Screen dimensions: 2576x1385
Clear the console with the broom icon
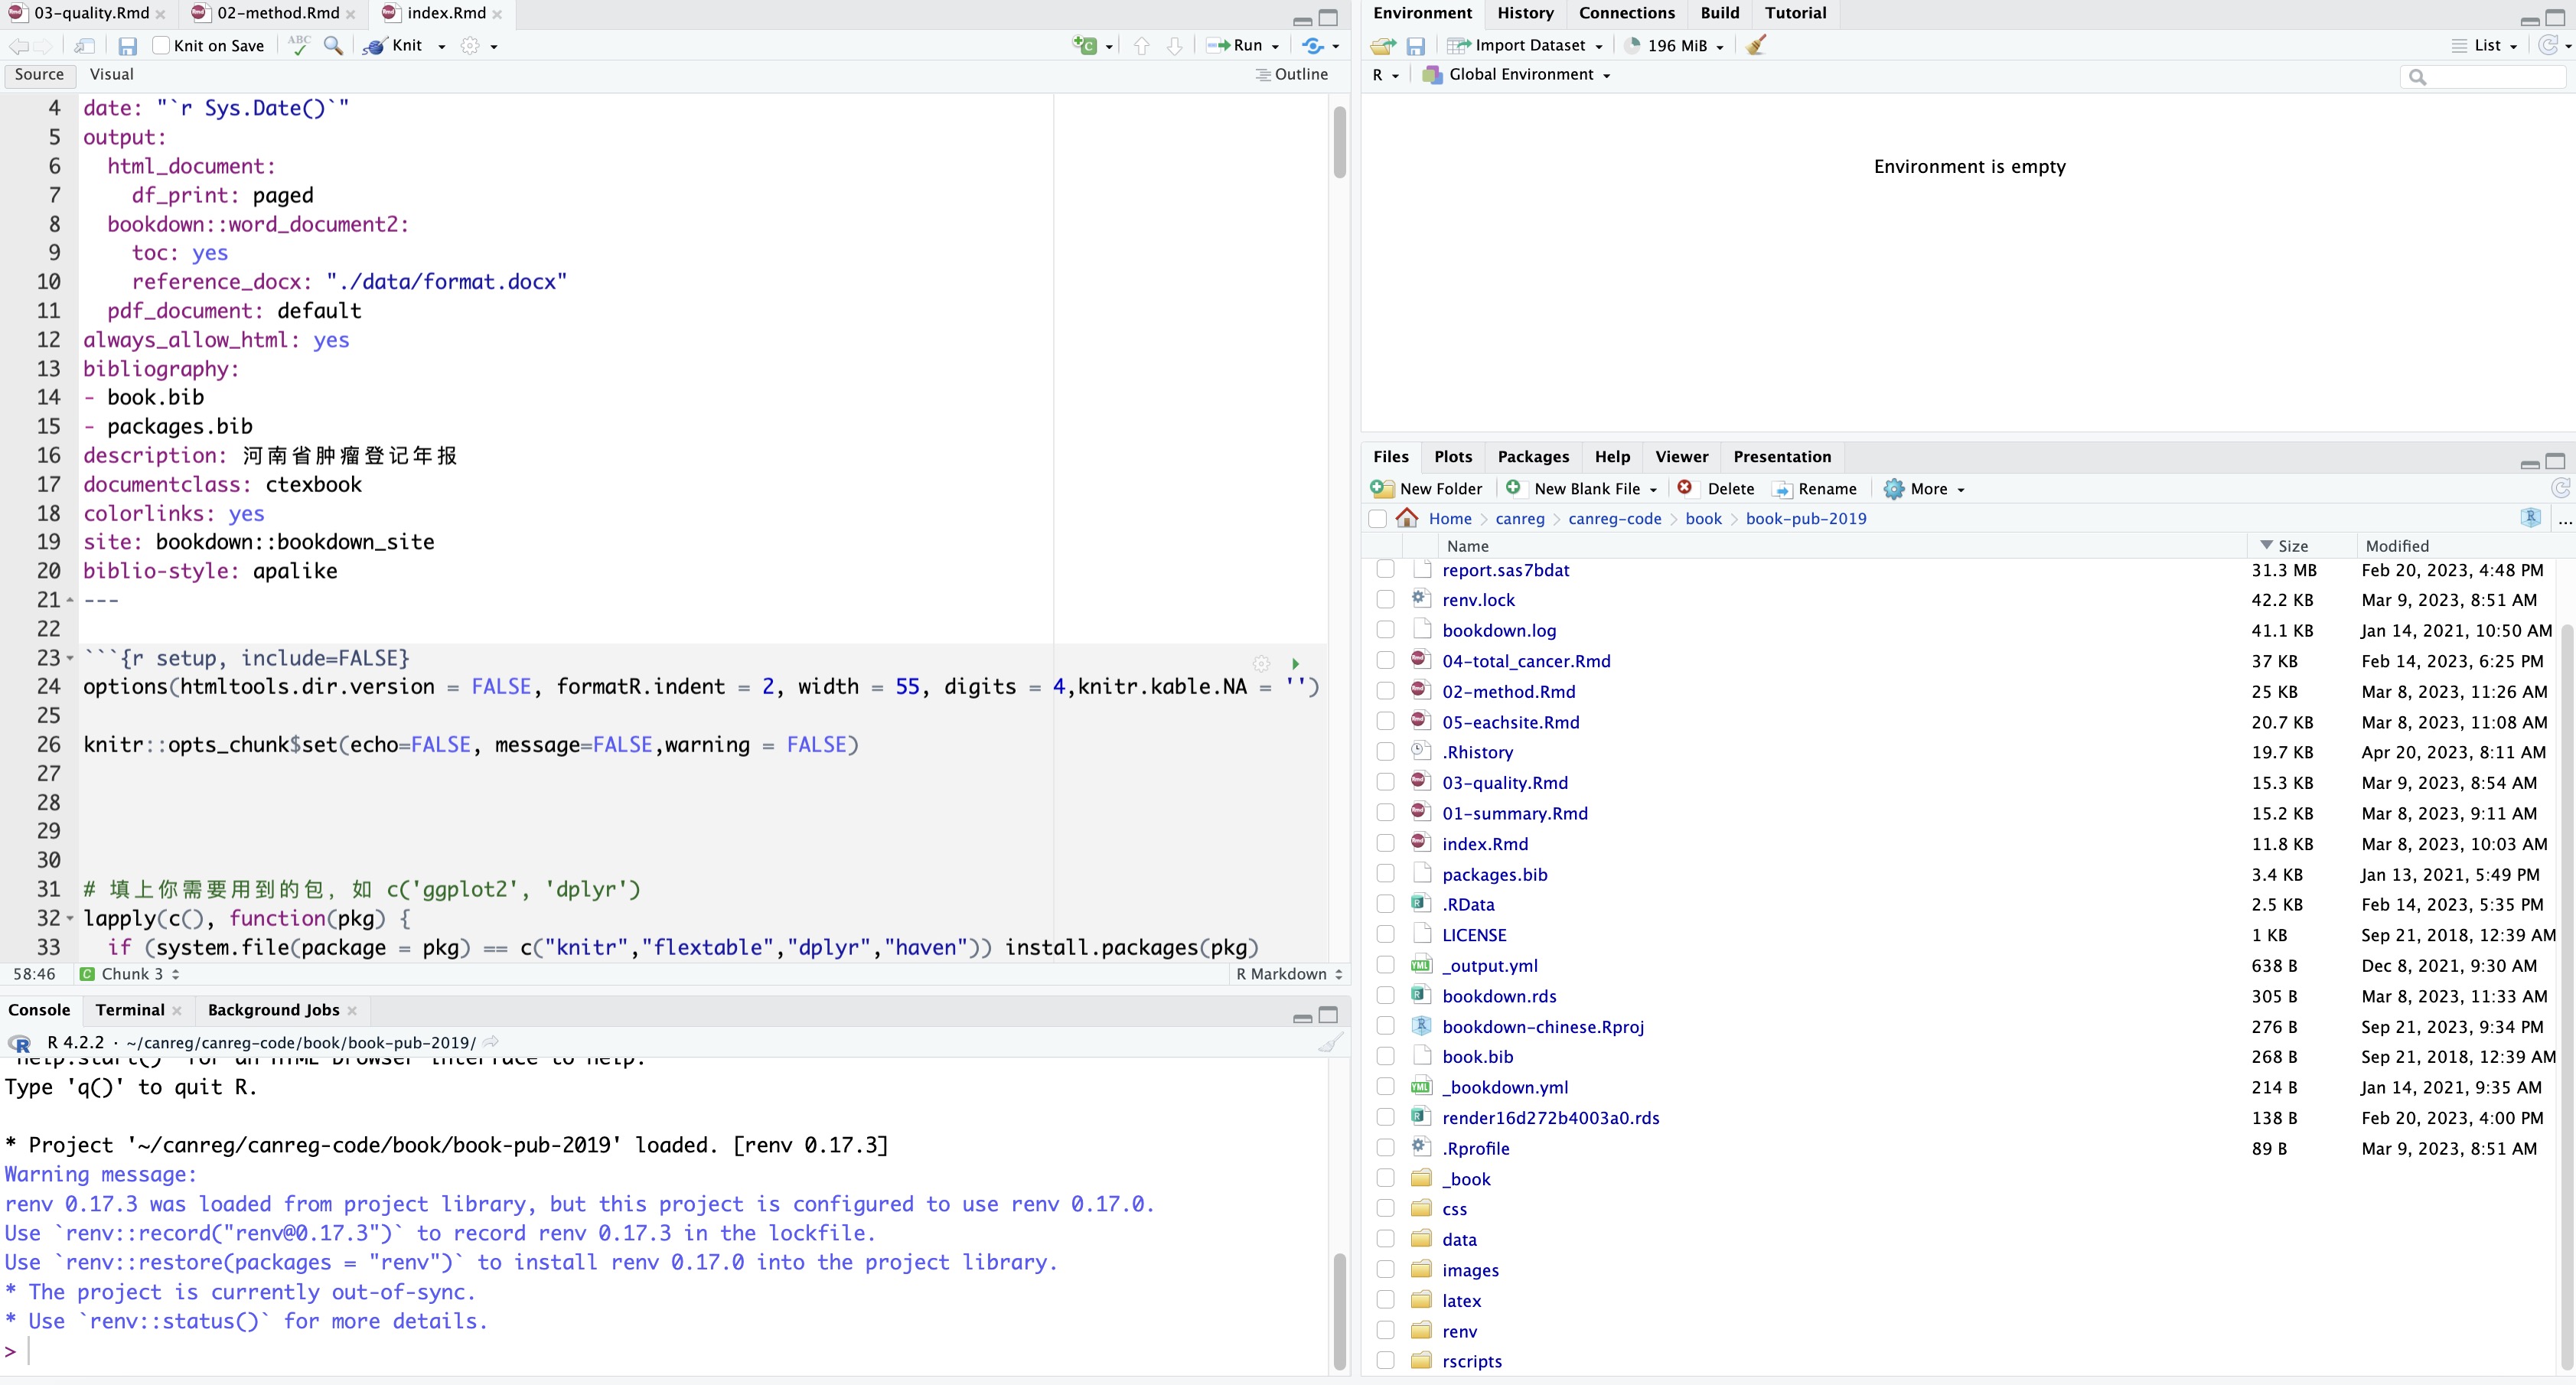tap(1329, 1042)
